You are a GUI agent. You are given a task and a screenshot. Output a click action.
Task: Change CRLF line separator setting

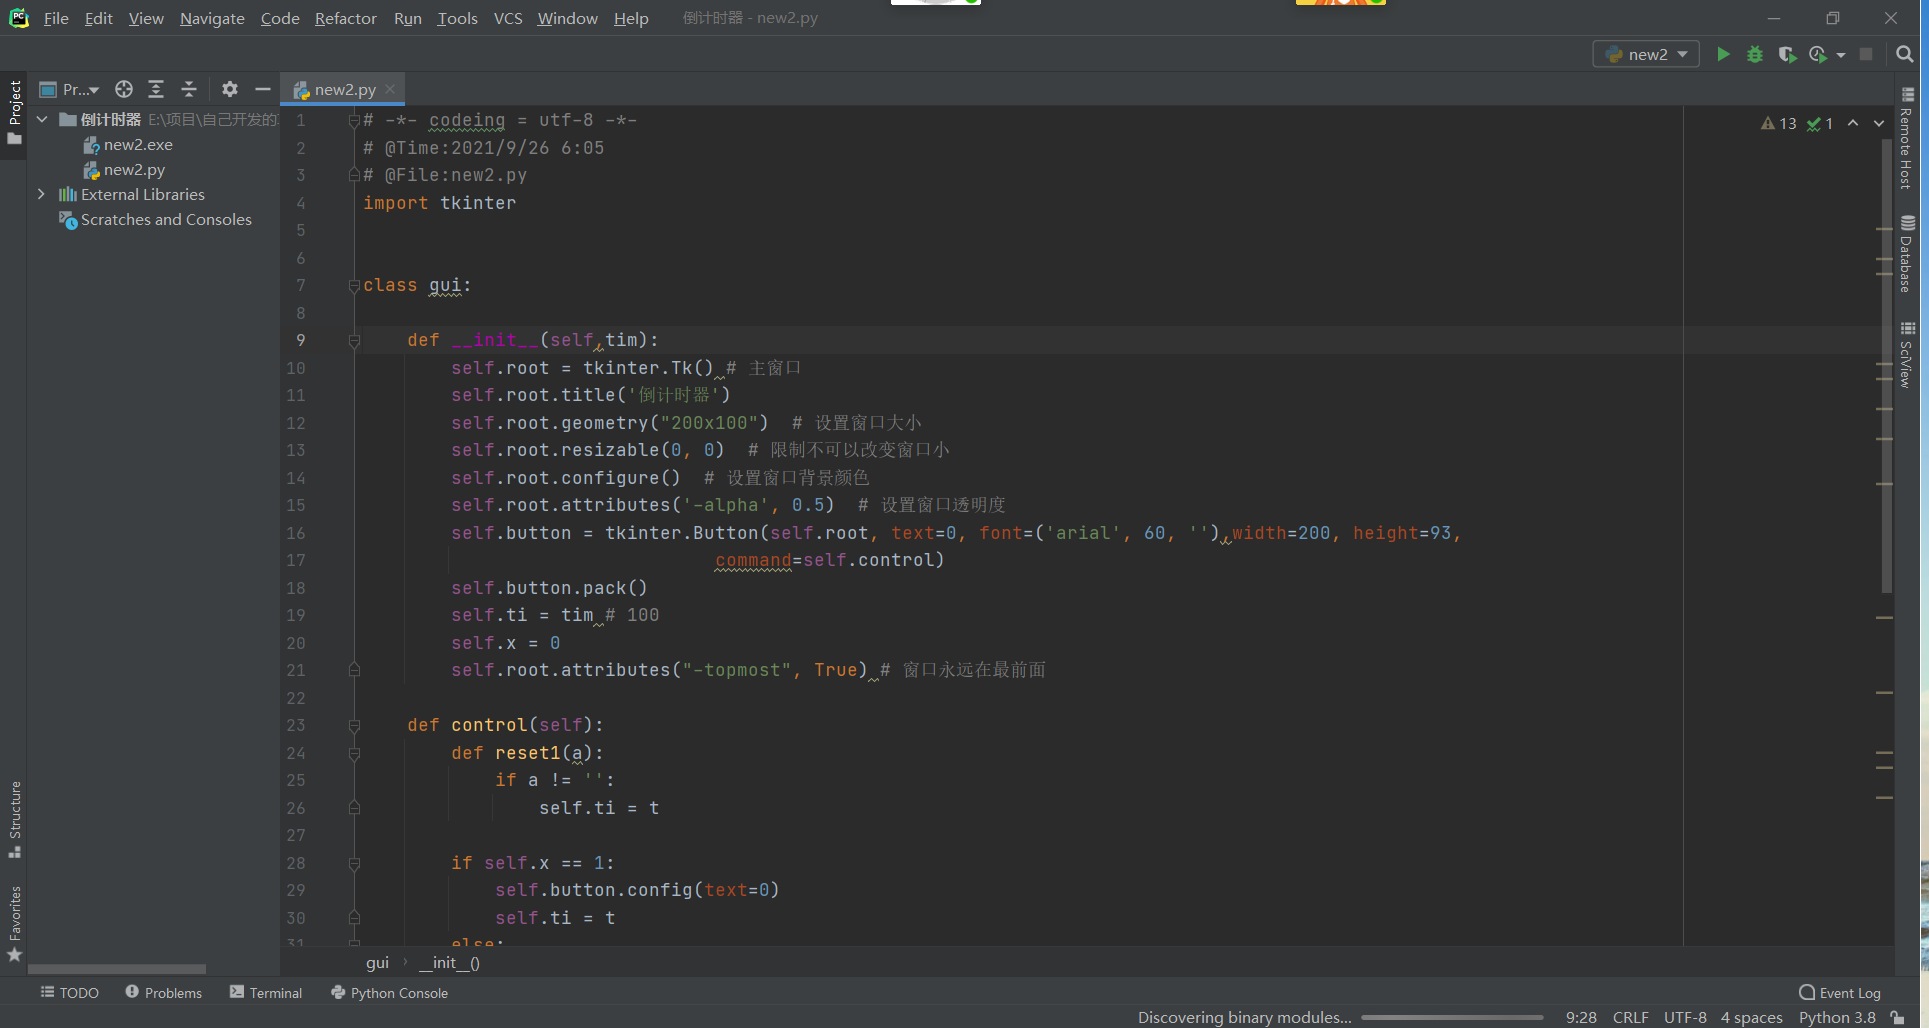pos(1630,1017)
